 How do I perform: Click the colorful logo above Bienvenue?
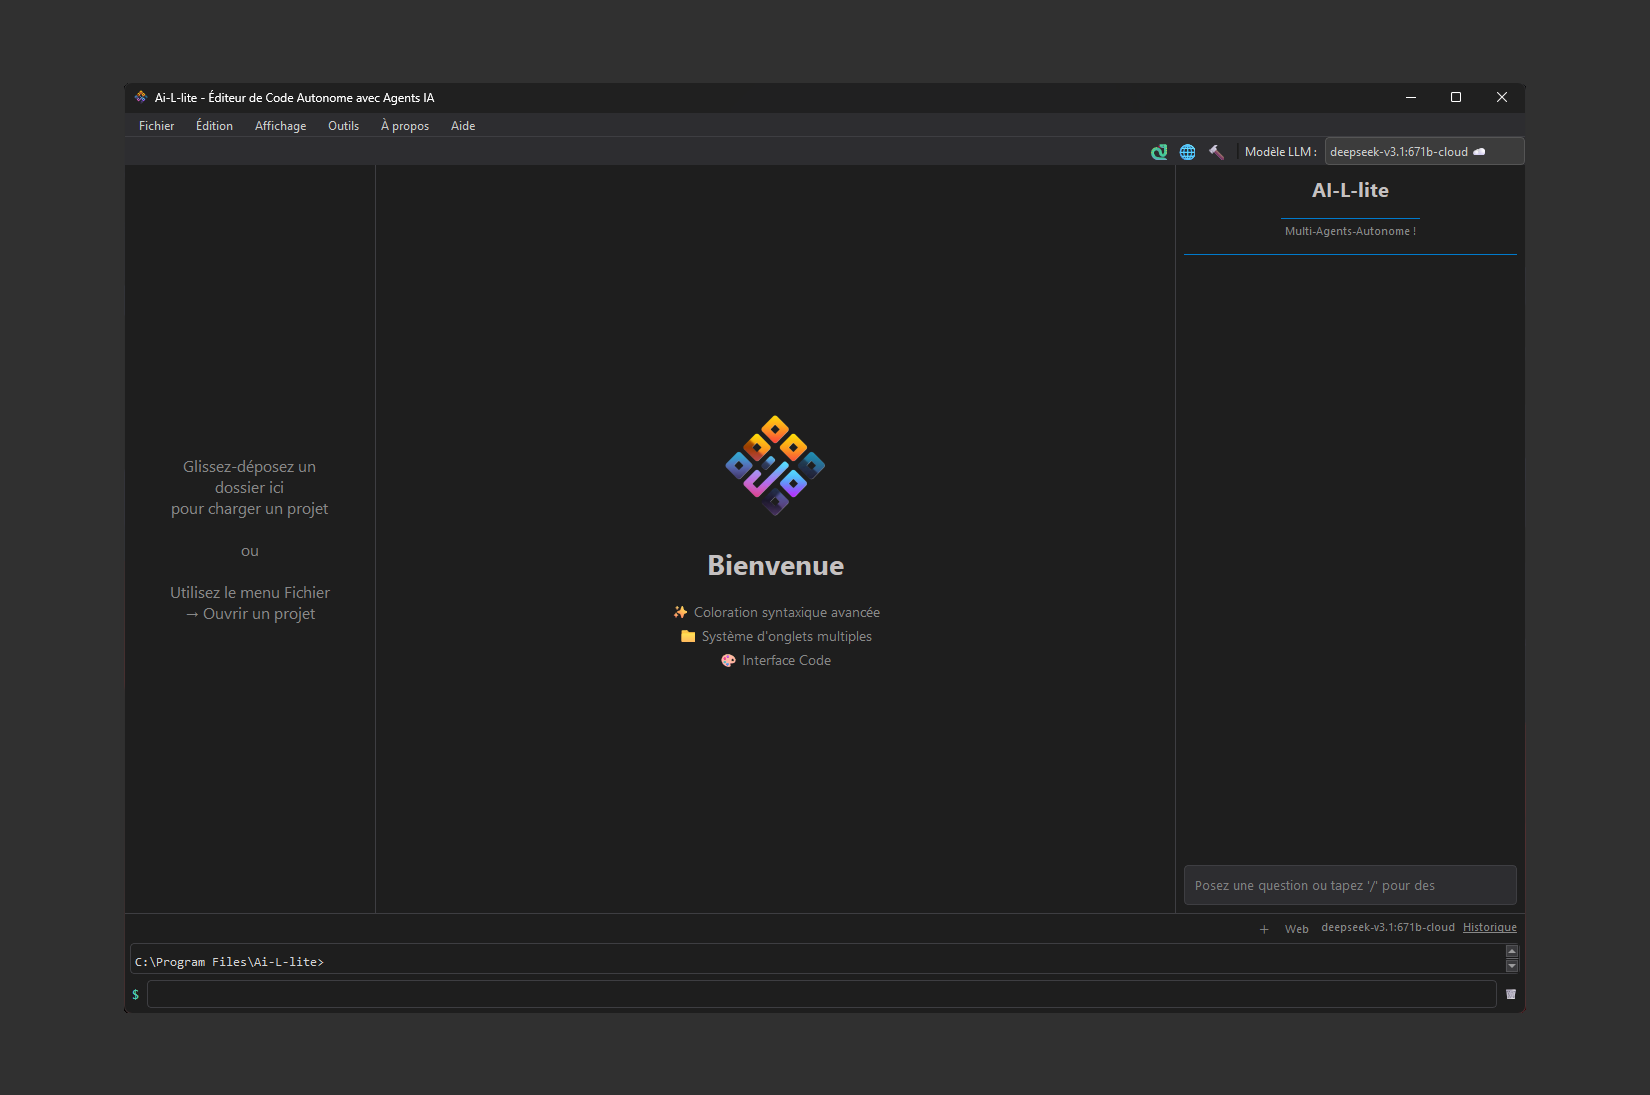coord(775,465)
